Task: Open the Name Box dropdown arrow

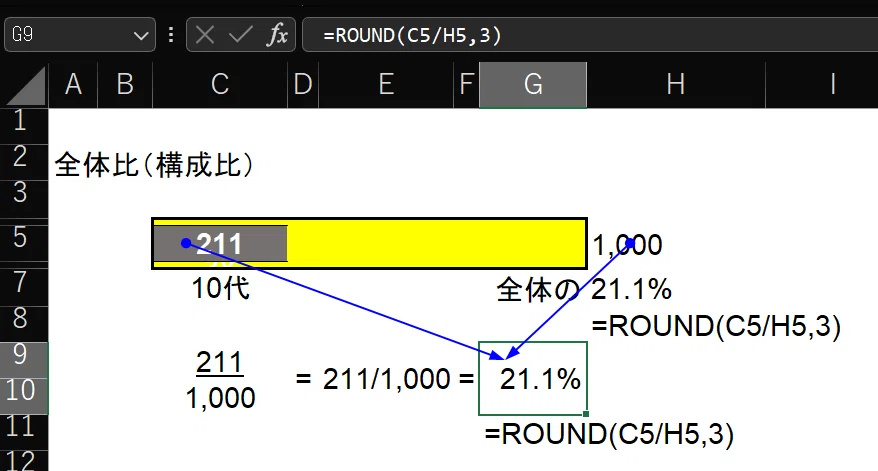Action: pyautogui.click(x=141, y=36)
